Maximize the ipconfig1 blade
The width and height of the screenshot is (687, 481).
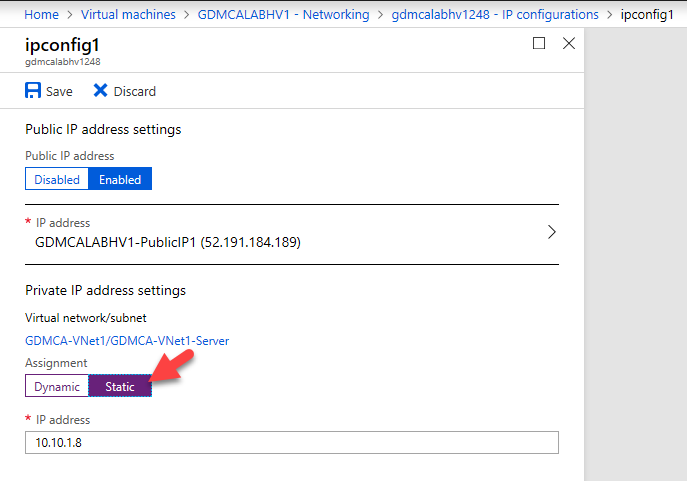tap(539, 43)
